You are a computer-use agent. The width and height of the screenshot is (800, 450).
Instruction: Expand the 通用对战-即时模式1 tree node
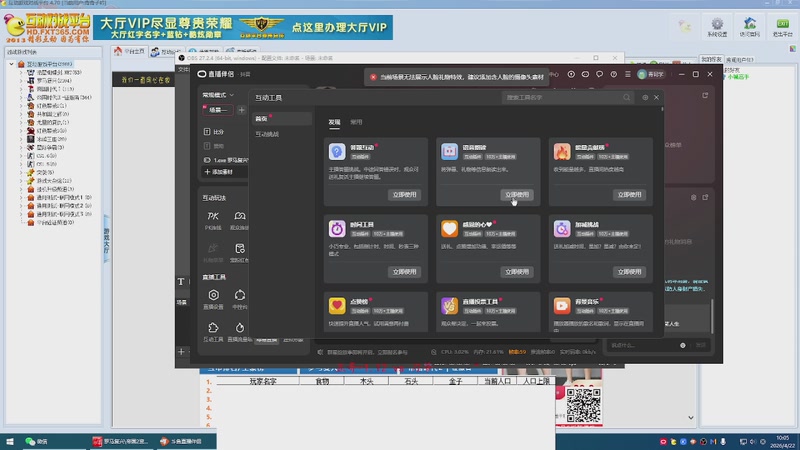coord(21,197)
